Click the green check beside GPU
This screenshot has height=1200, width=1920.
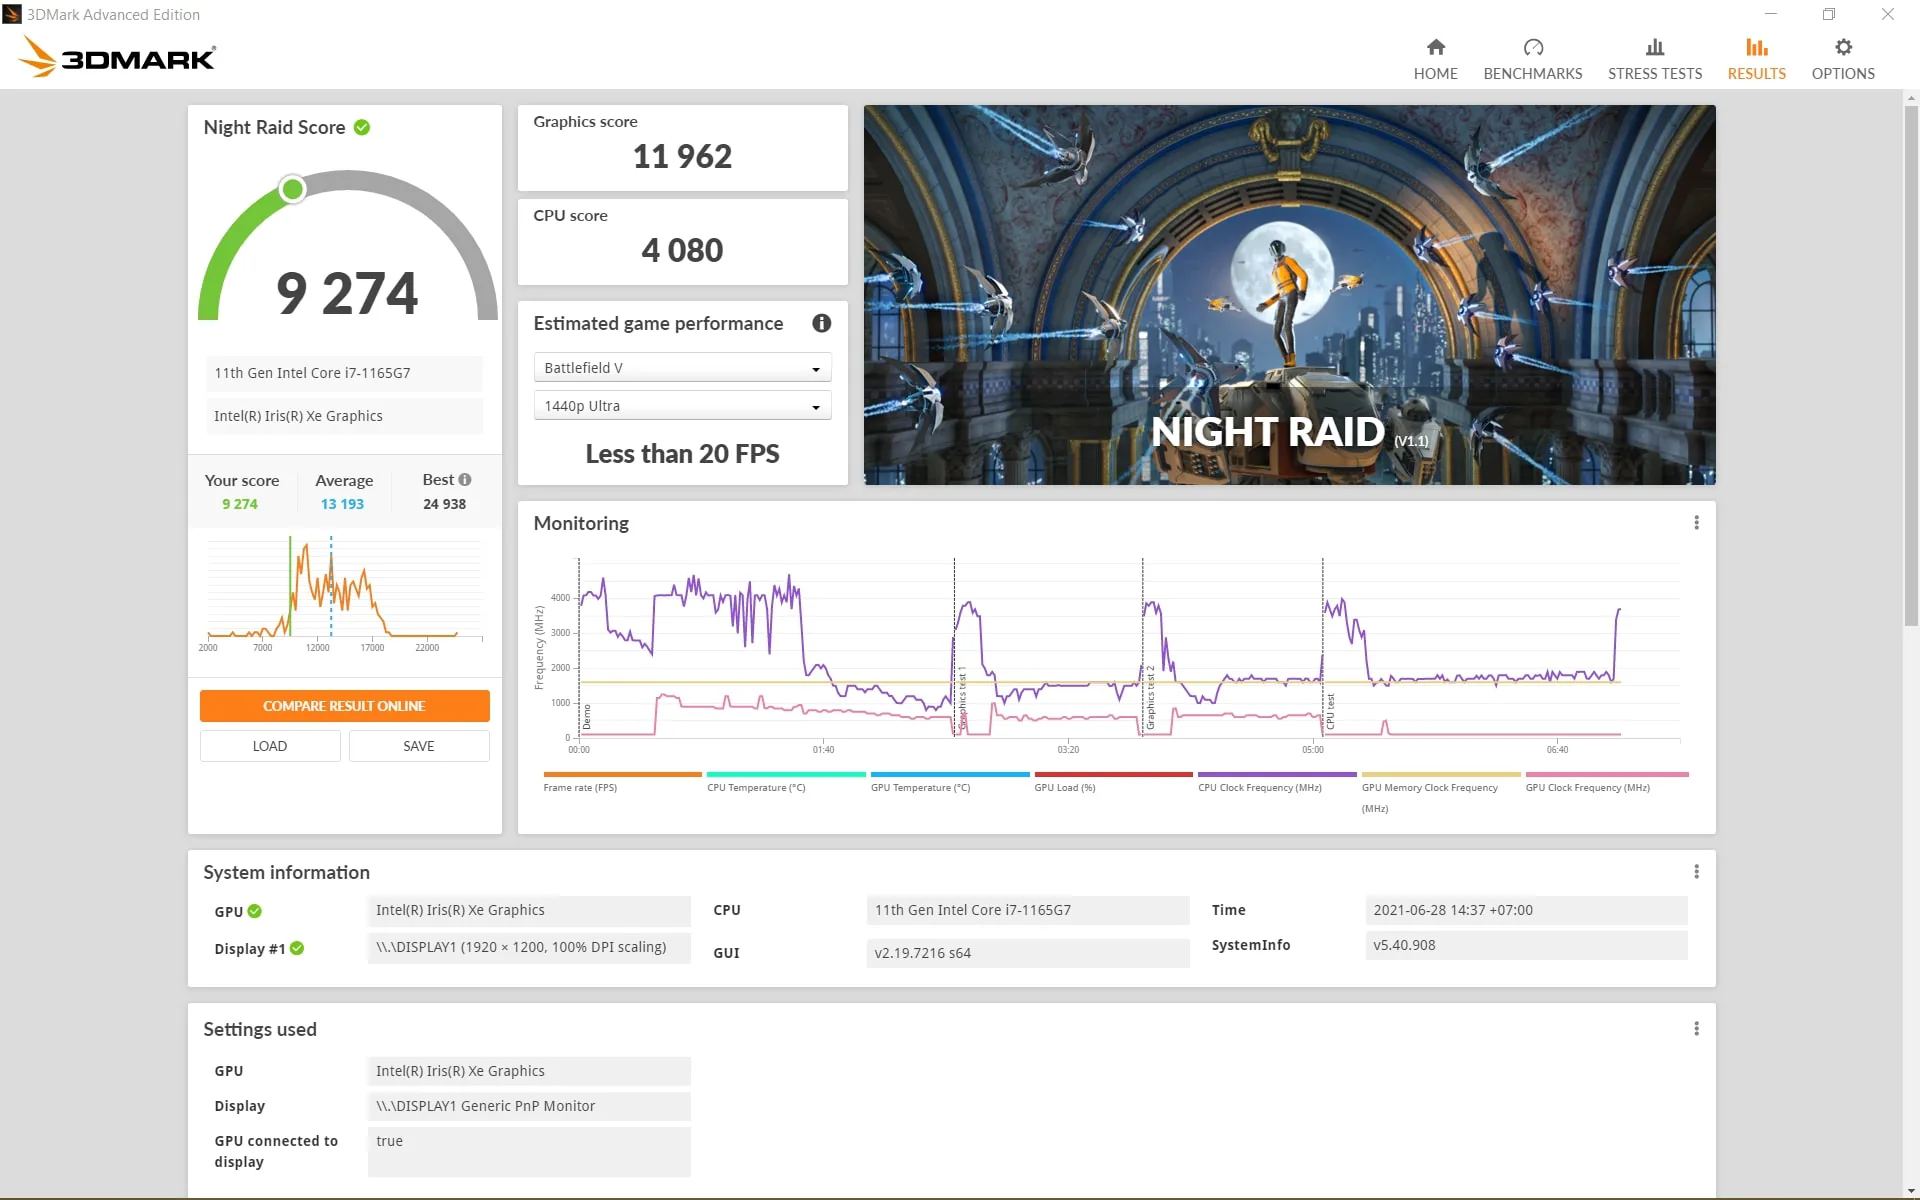(254, 911)
